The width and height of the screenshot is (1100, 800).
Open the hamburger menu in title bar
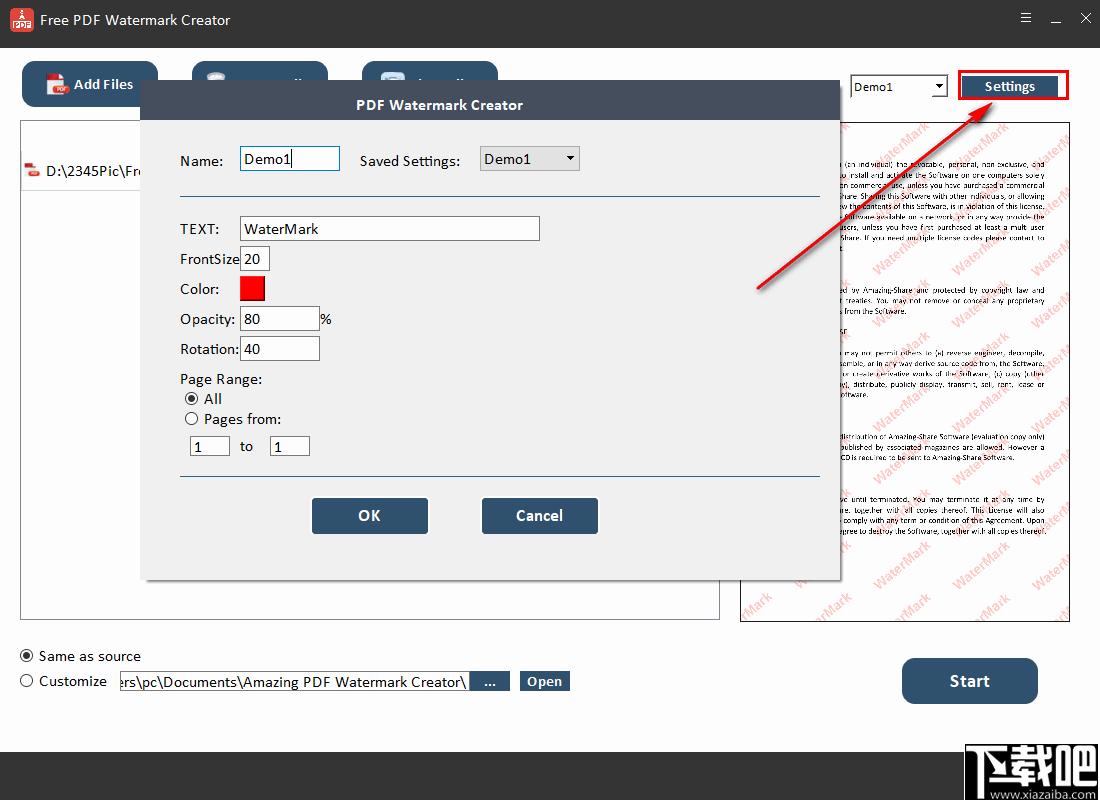pyautogui.click(x=1026, y=18)
